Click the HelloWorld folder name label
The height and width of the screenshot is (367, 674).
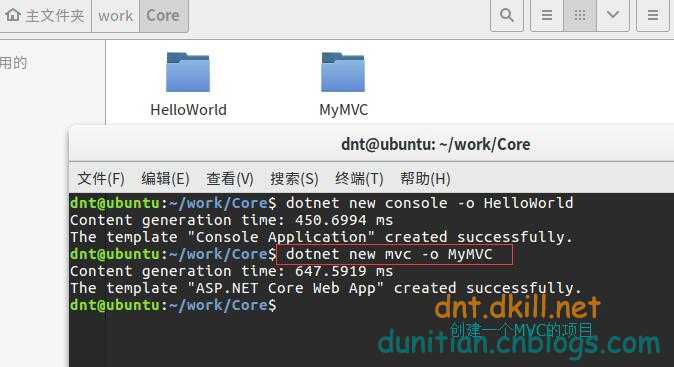pos(188,110)
